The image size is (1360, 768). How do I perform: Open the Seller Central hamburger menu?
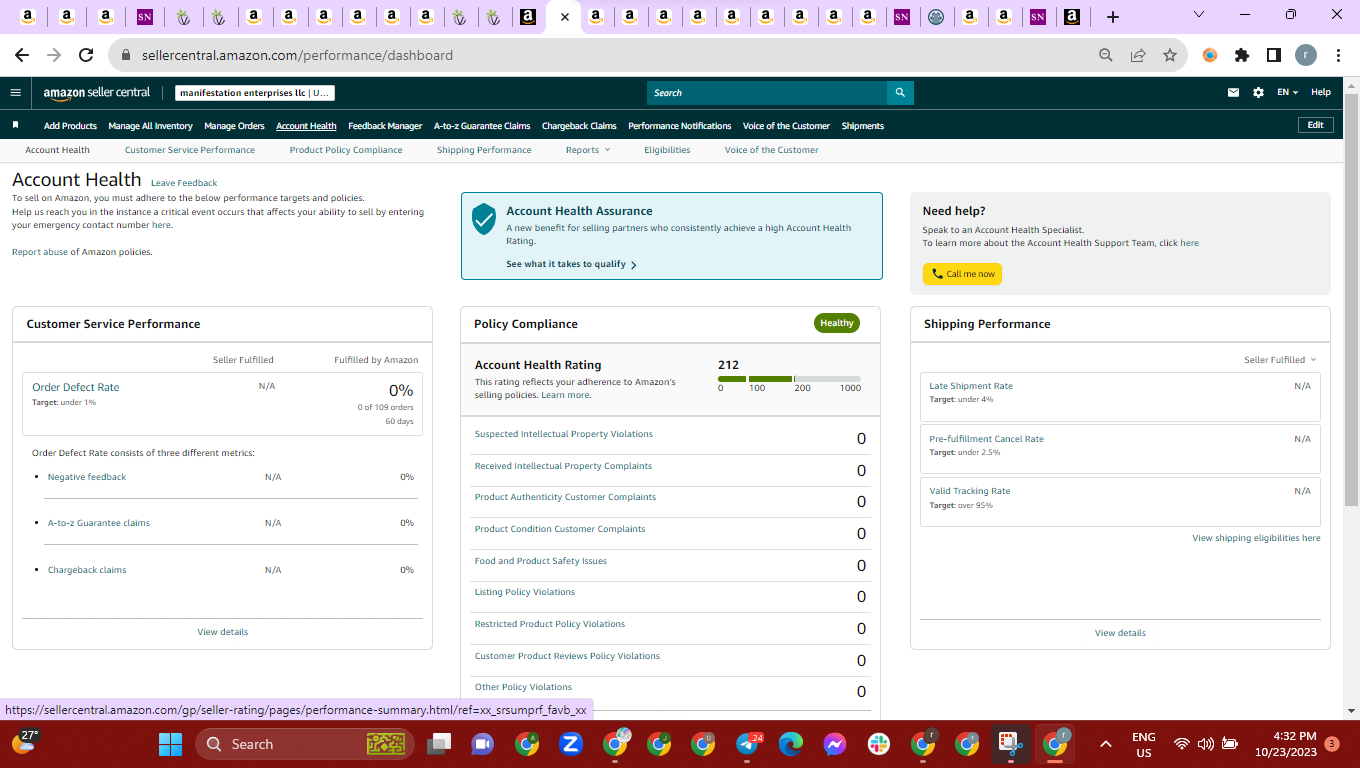tap(15, 93)
